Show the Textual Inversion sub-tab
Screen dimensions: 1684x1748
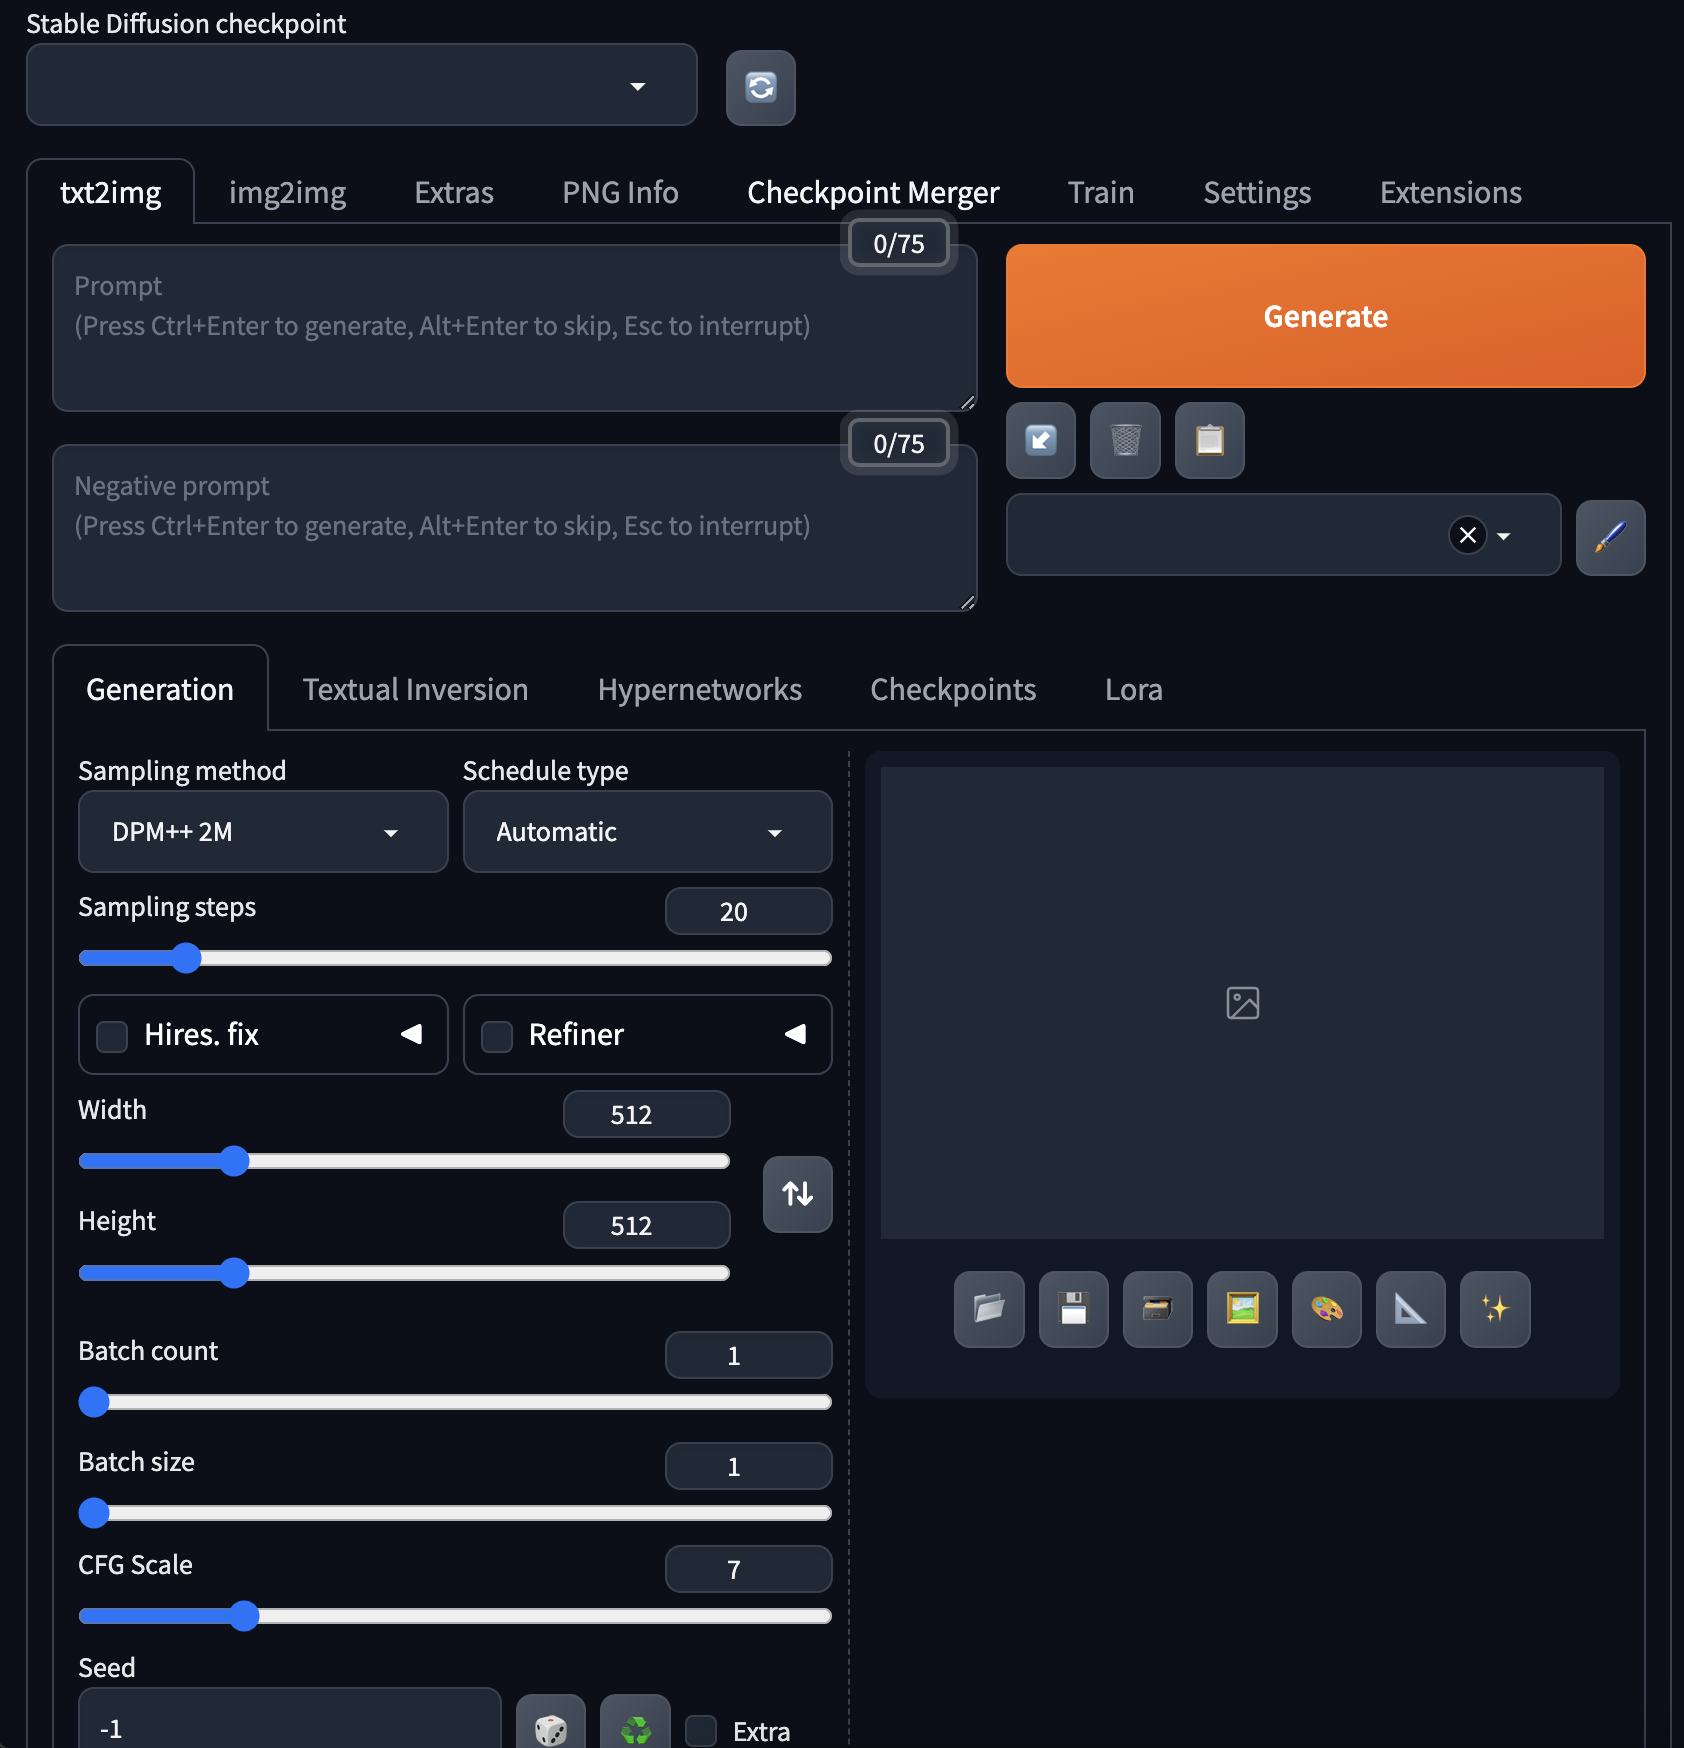click(x=415, y=689)
